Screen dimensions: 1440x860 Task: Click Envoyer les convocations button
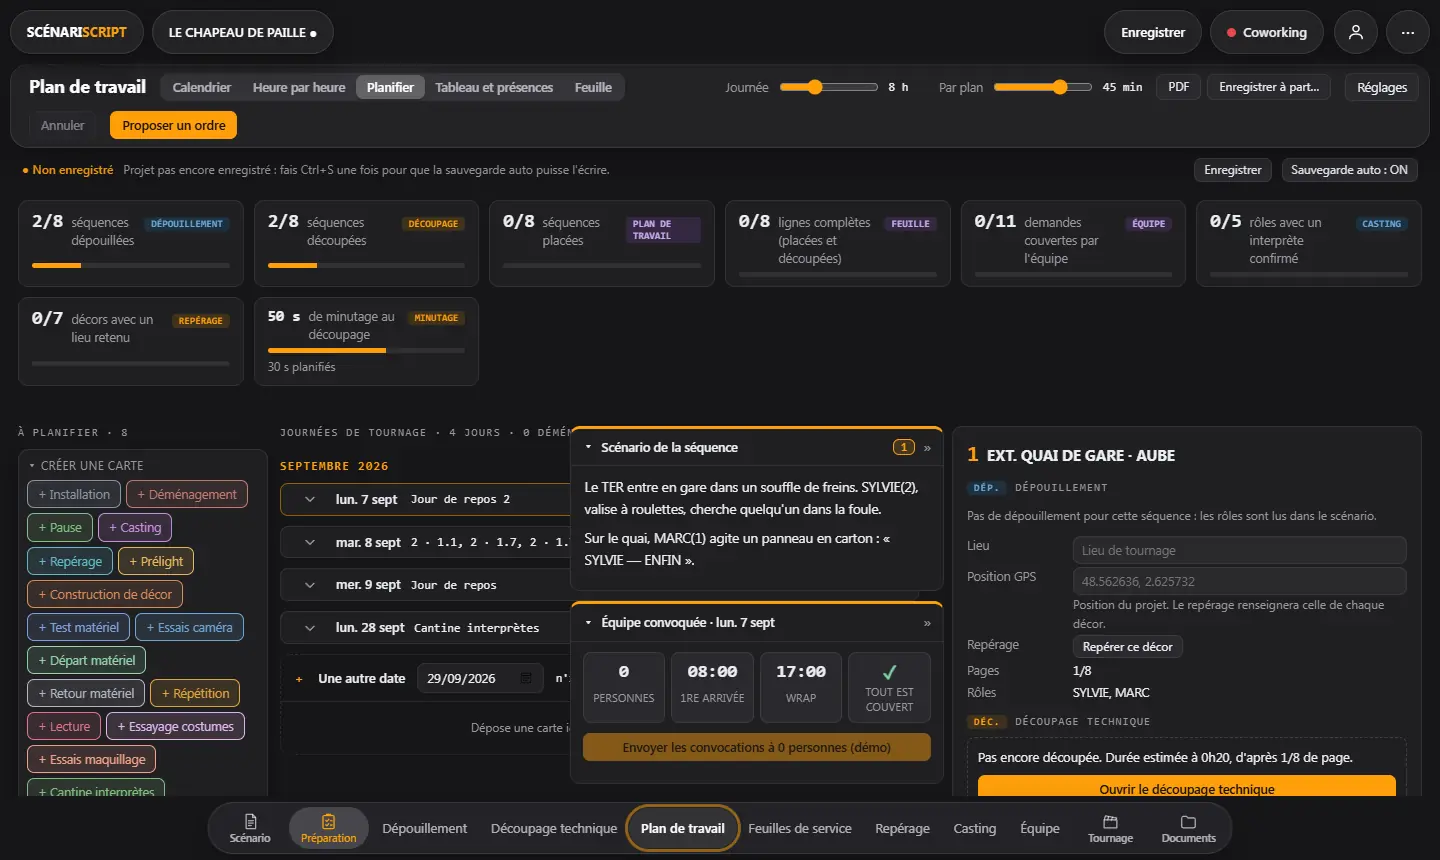[756, 747]
